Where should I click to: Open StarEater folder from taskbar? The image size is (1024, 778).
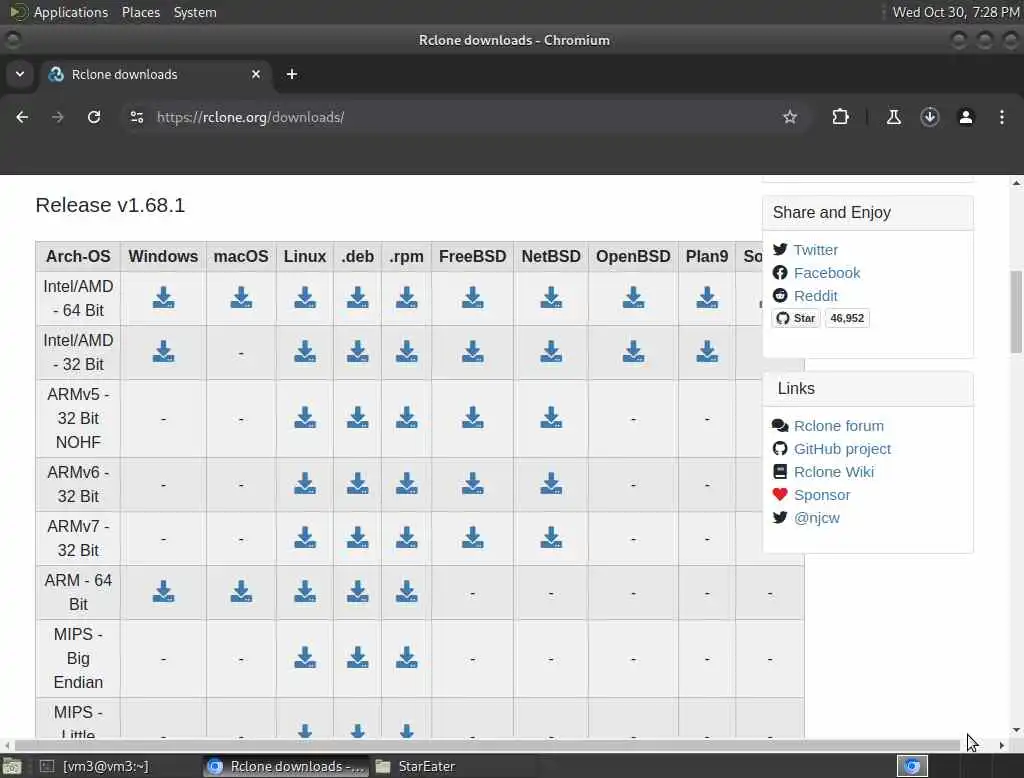coord(418,766)
